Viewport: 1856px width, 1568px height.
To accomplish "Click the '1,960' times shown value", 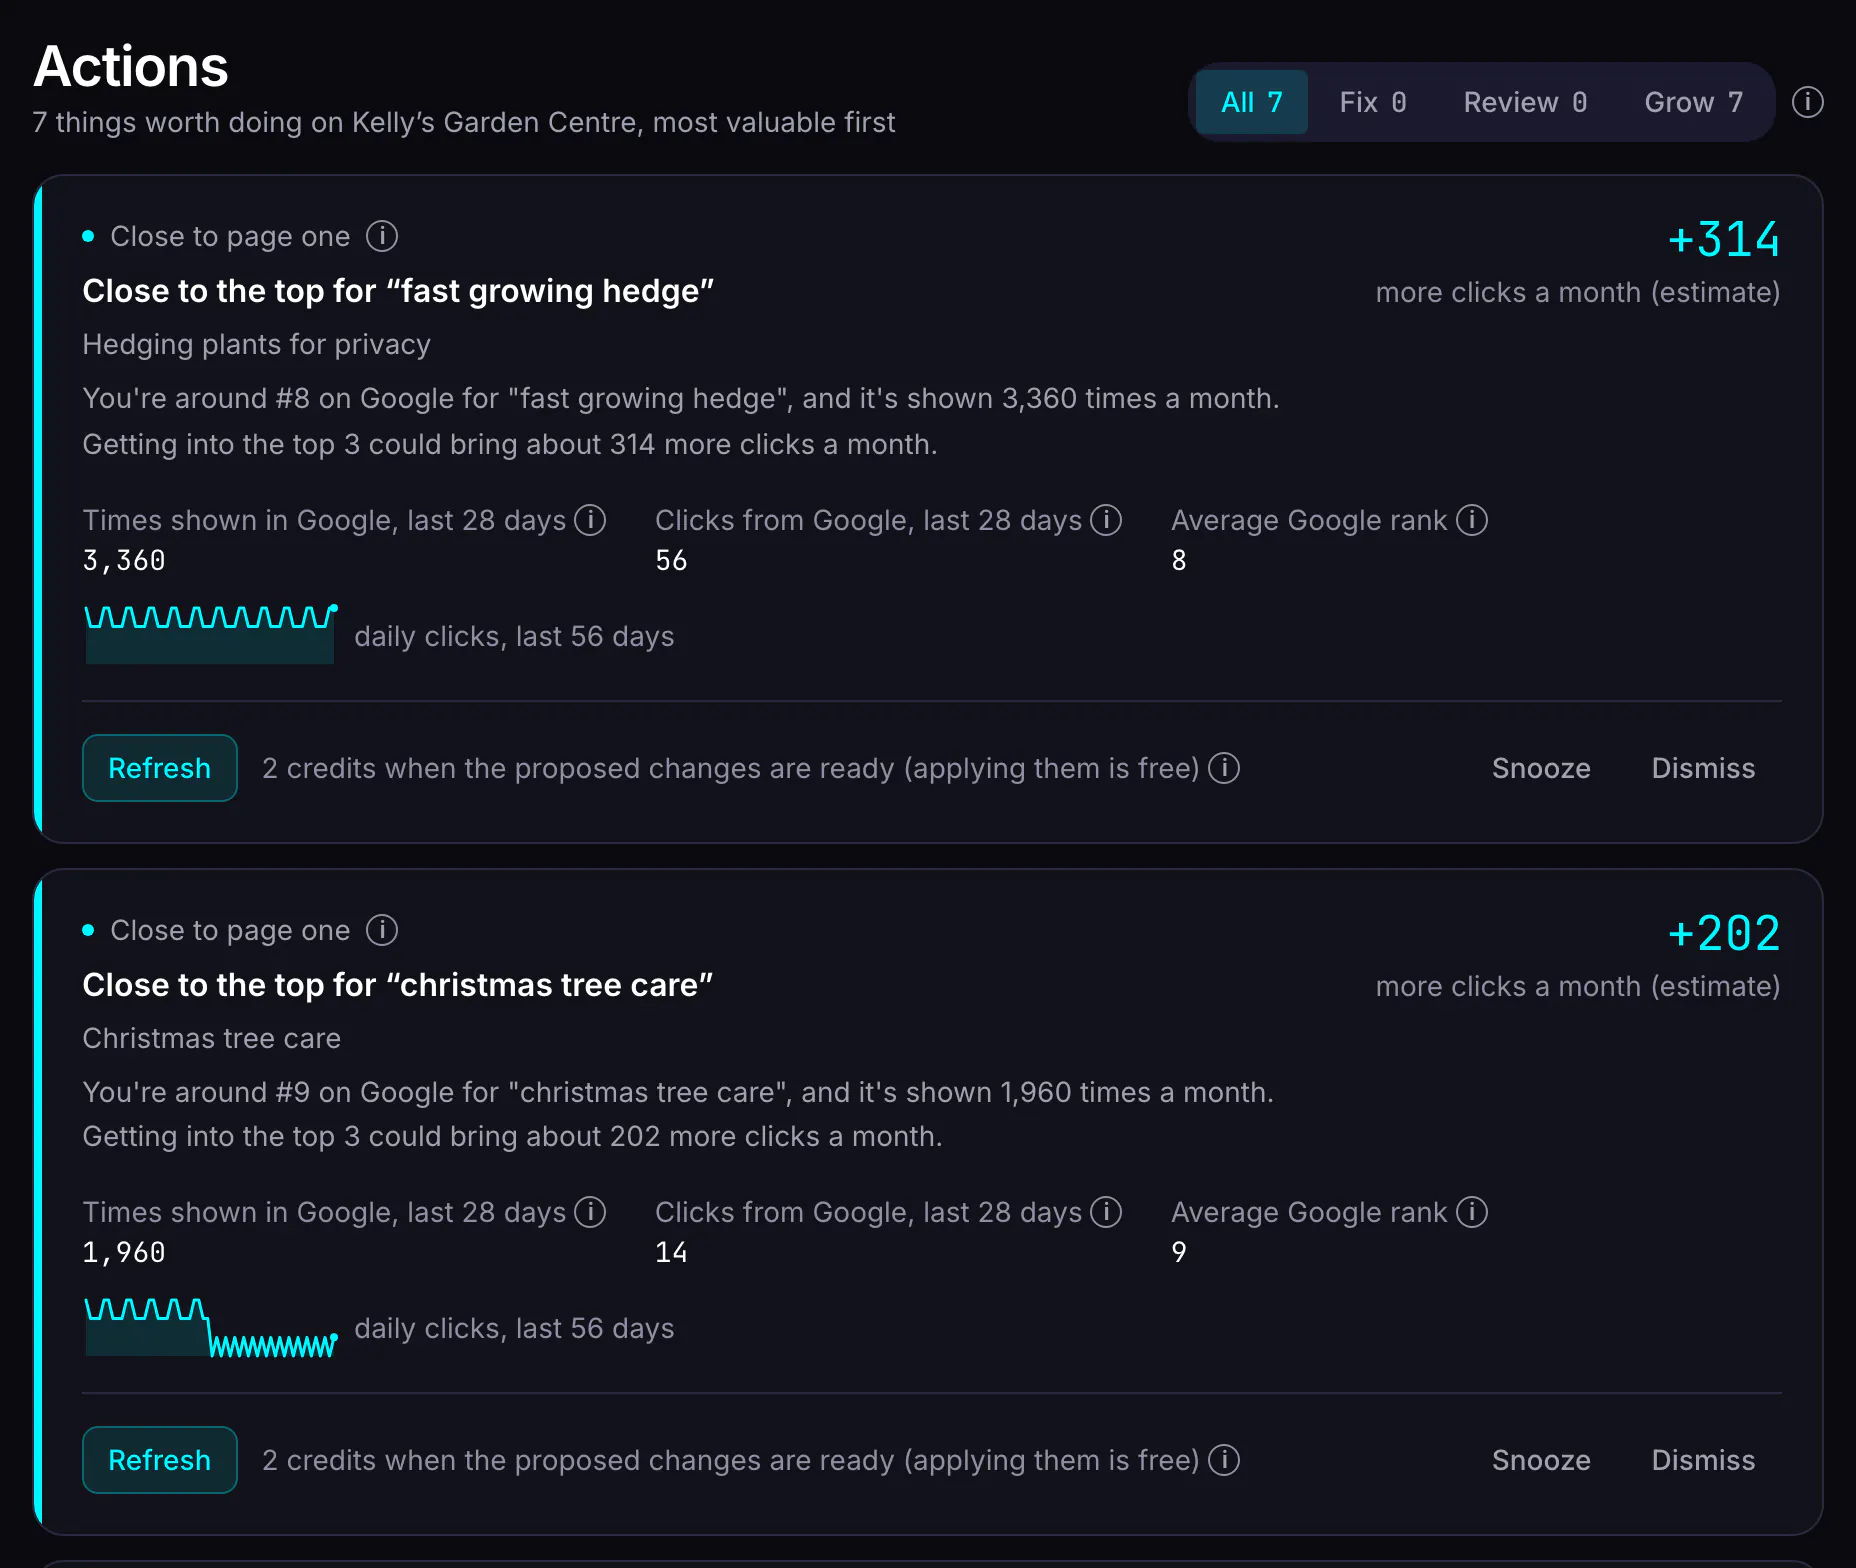I will tap(124, 1253).
